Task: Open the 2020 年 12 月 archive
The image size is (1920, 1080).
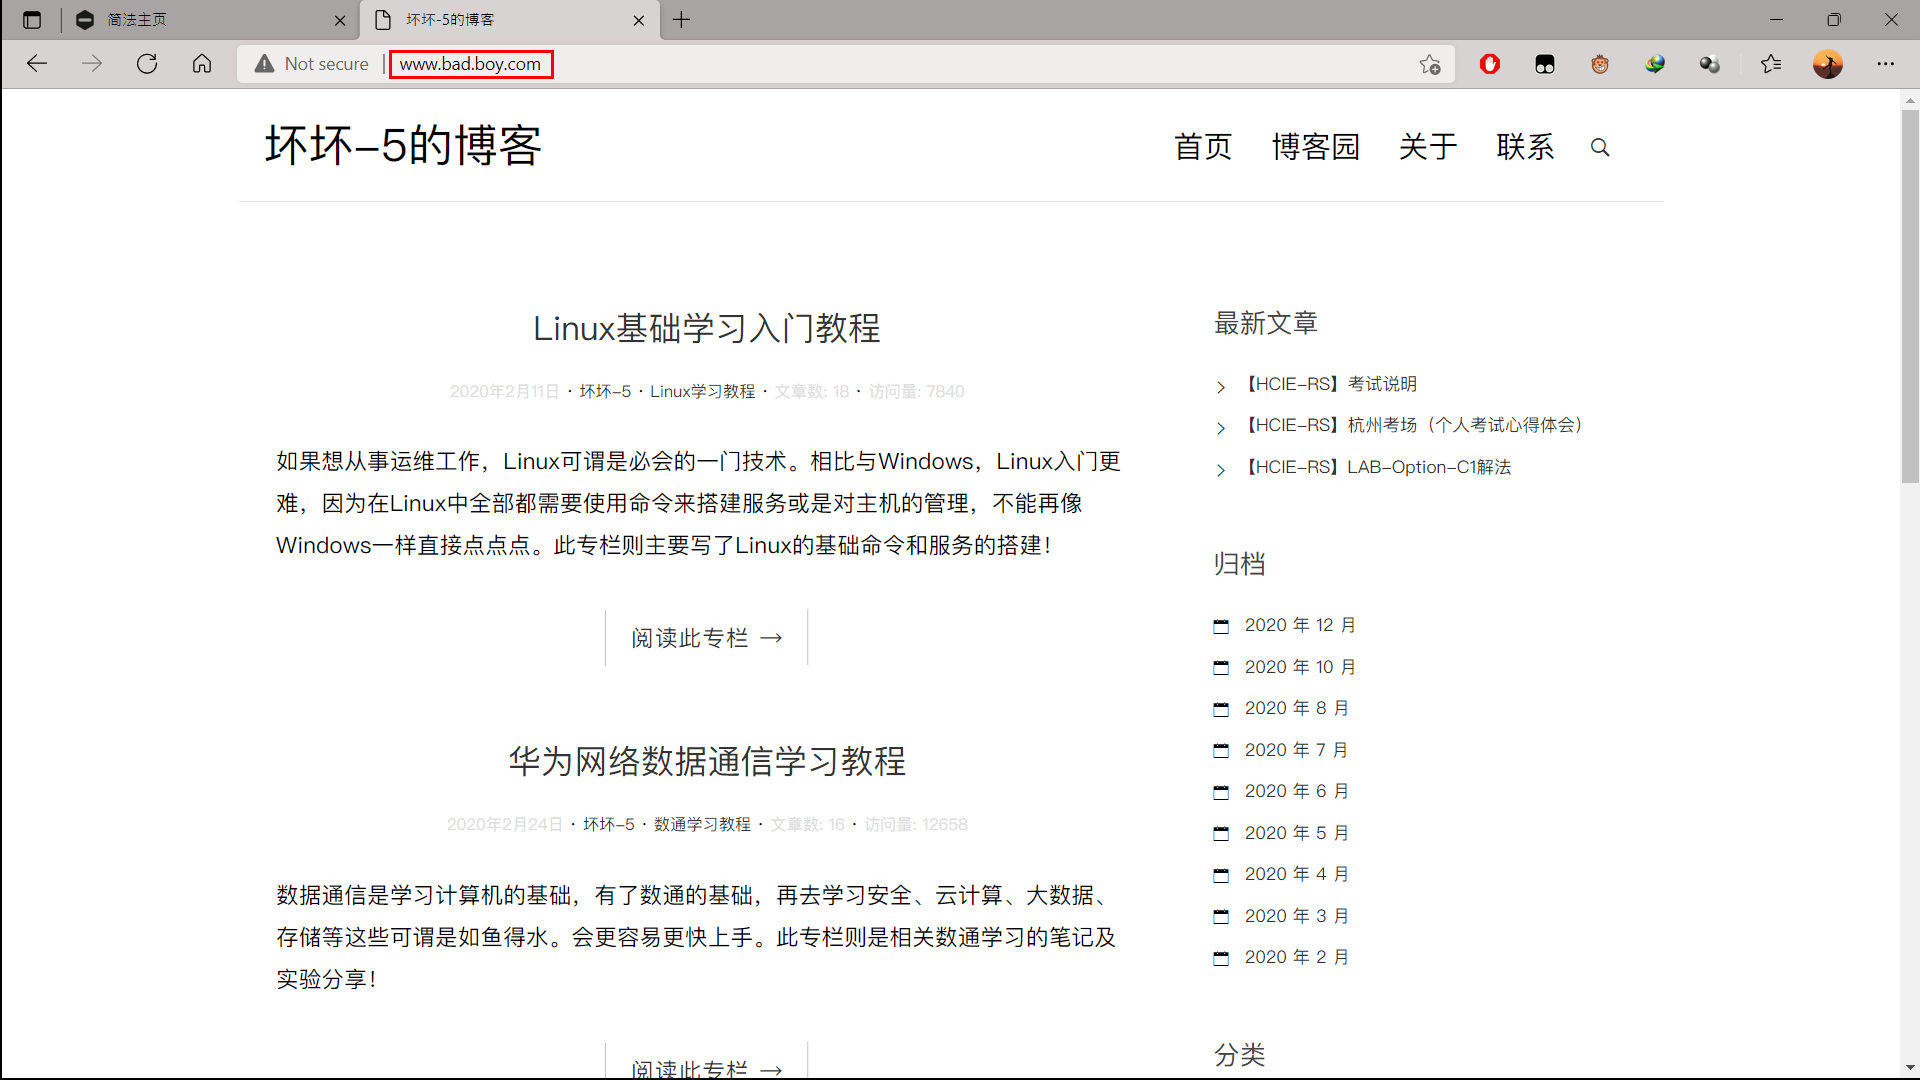Action: click(1299, 624)
